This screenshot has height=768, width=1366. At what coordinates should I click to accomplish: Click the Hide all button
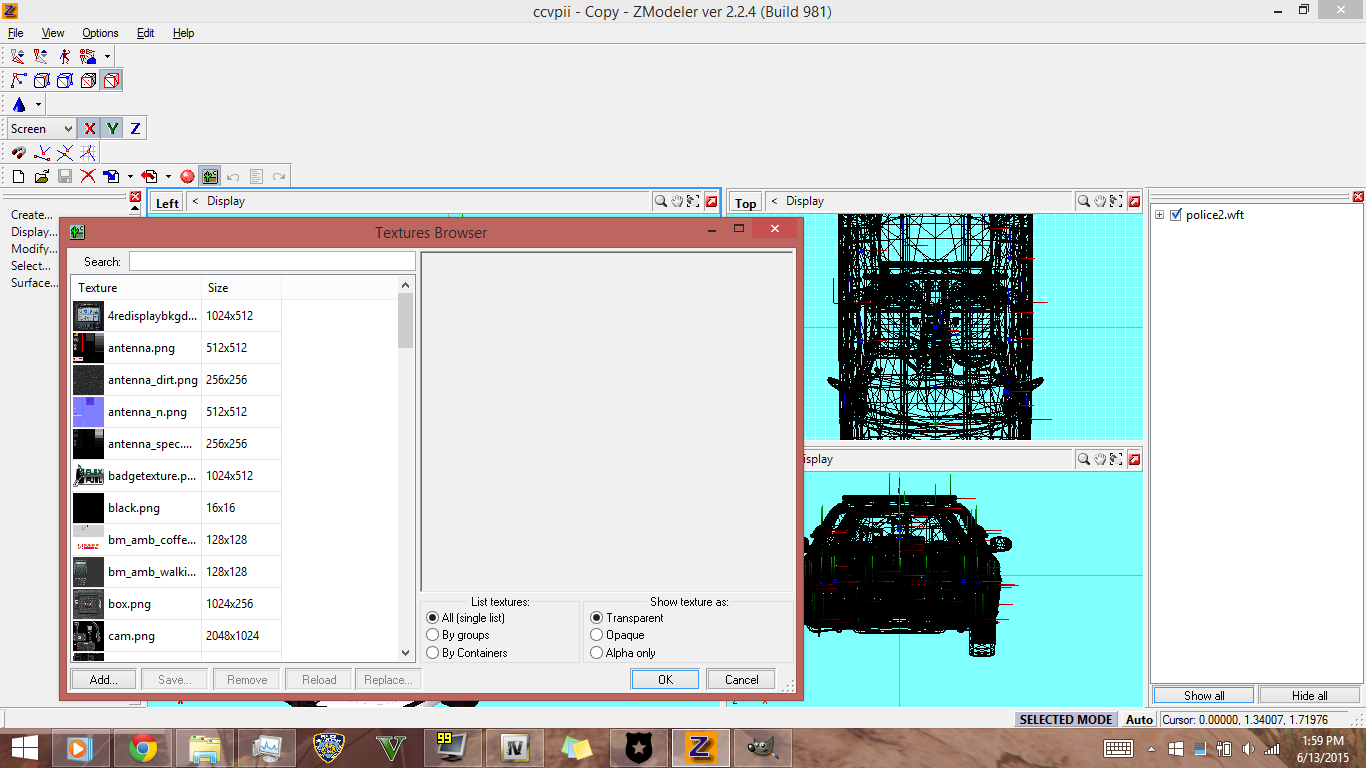(x=1309, y=696)
